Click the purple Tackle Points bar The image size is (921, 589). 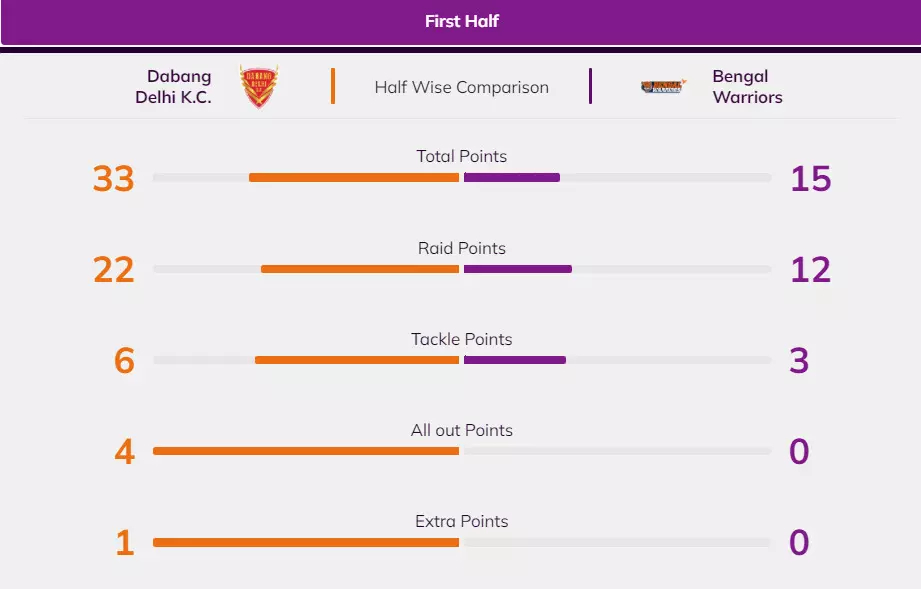click(514, 360)
